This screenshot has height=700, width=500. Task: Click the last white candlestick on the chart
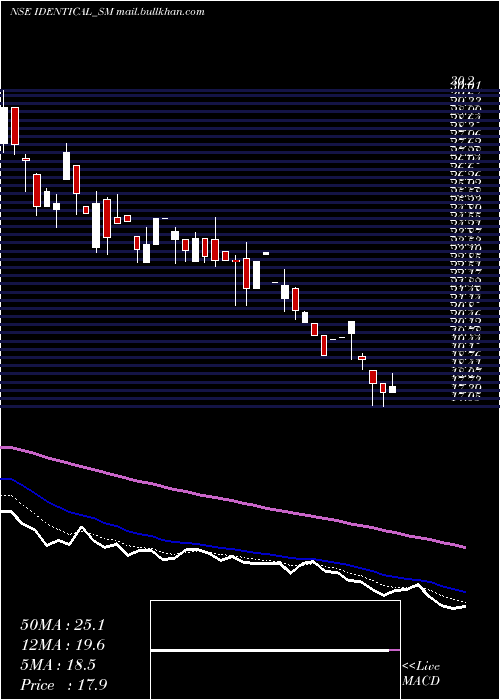[x=392, y=387]
